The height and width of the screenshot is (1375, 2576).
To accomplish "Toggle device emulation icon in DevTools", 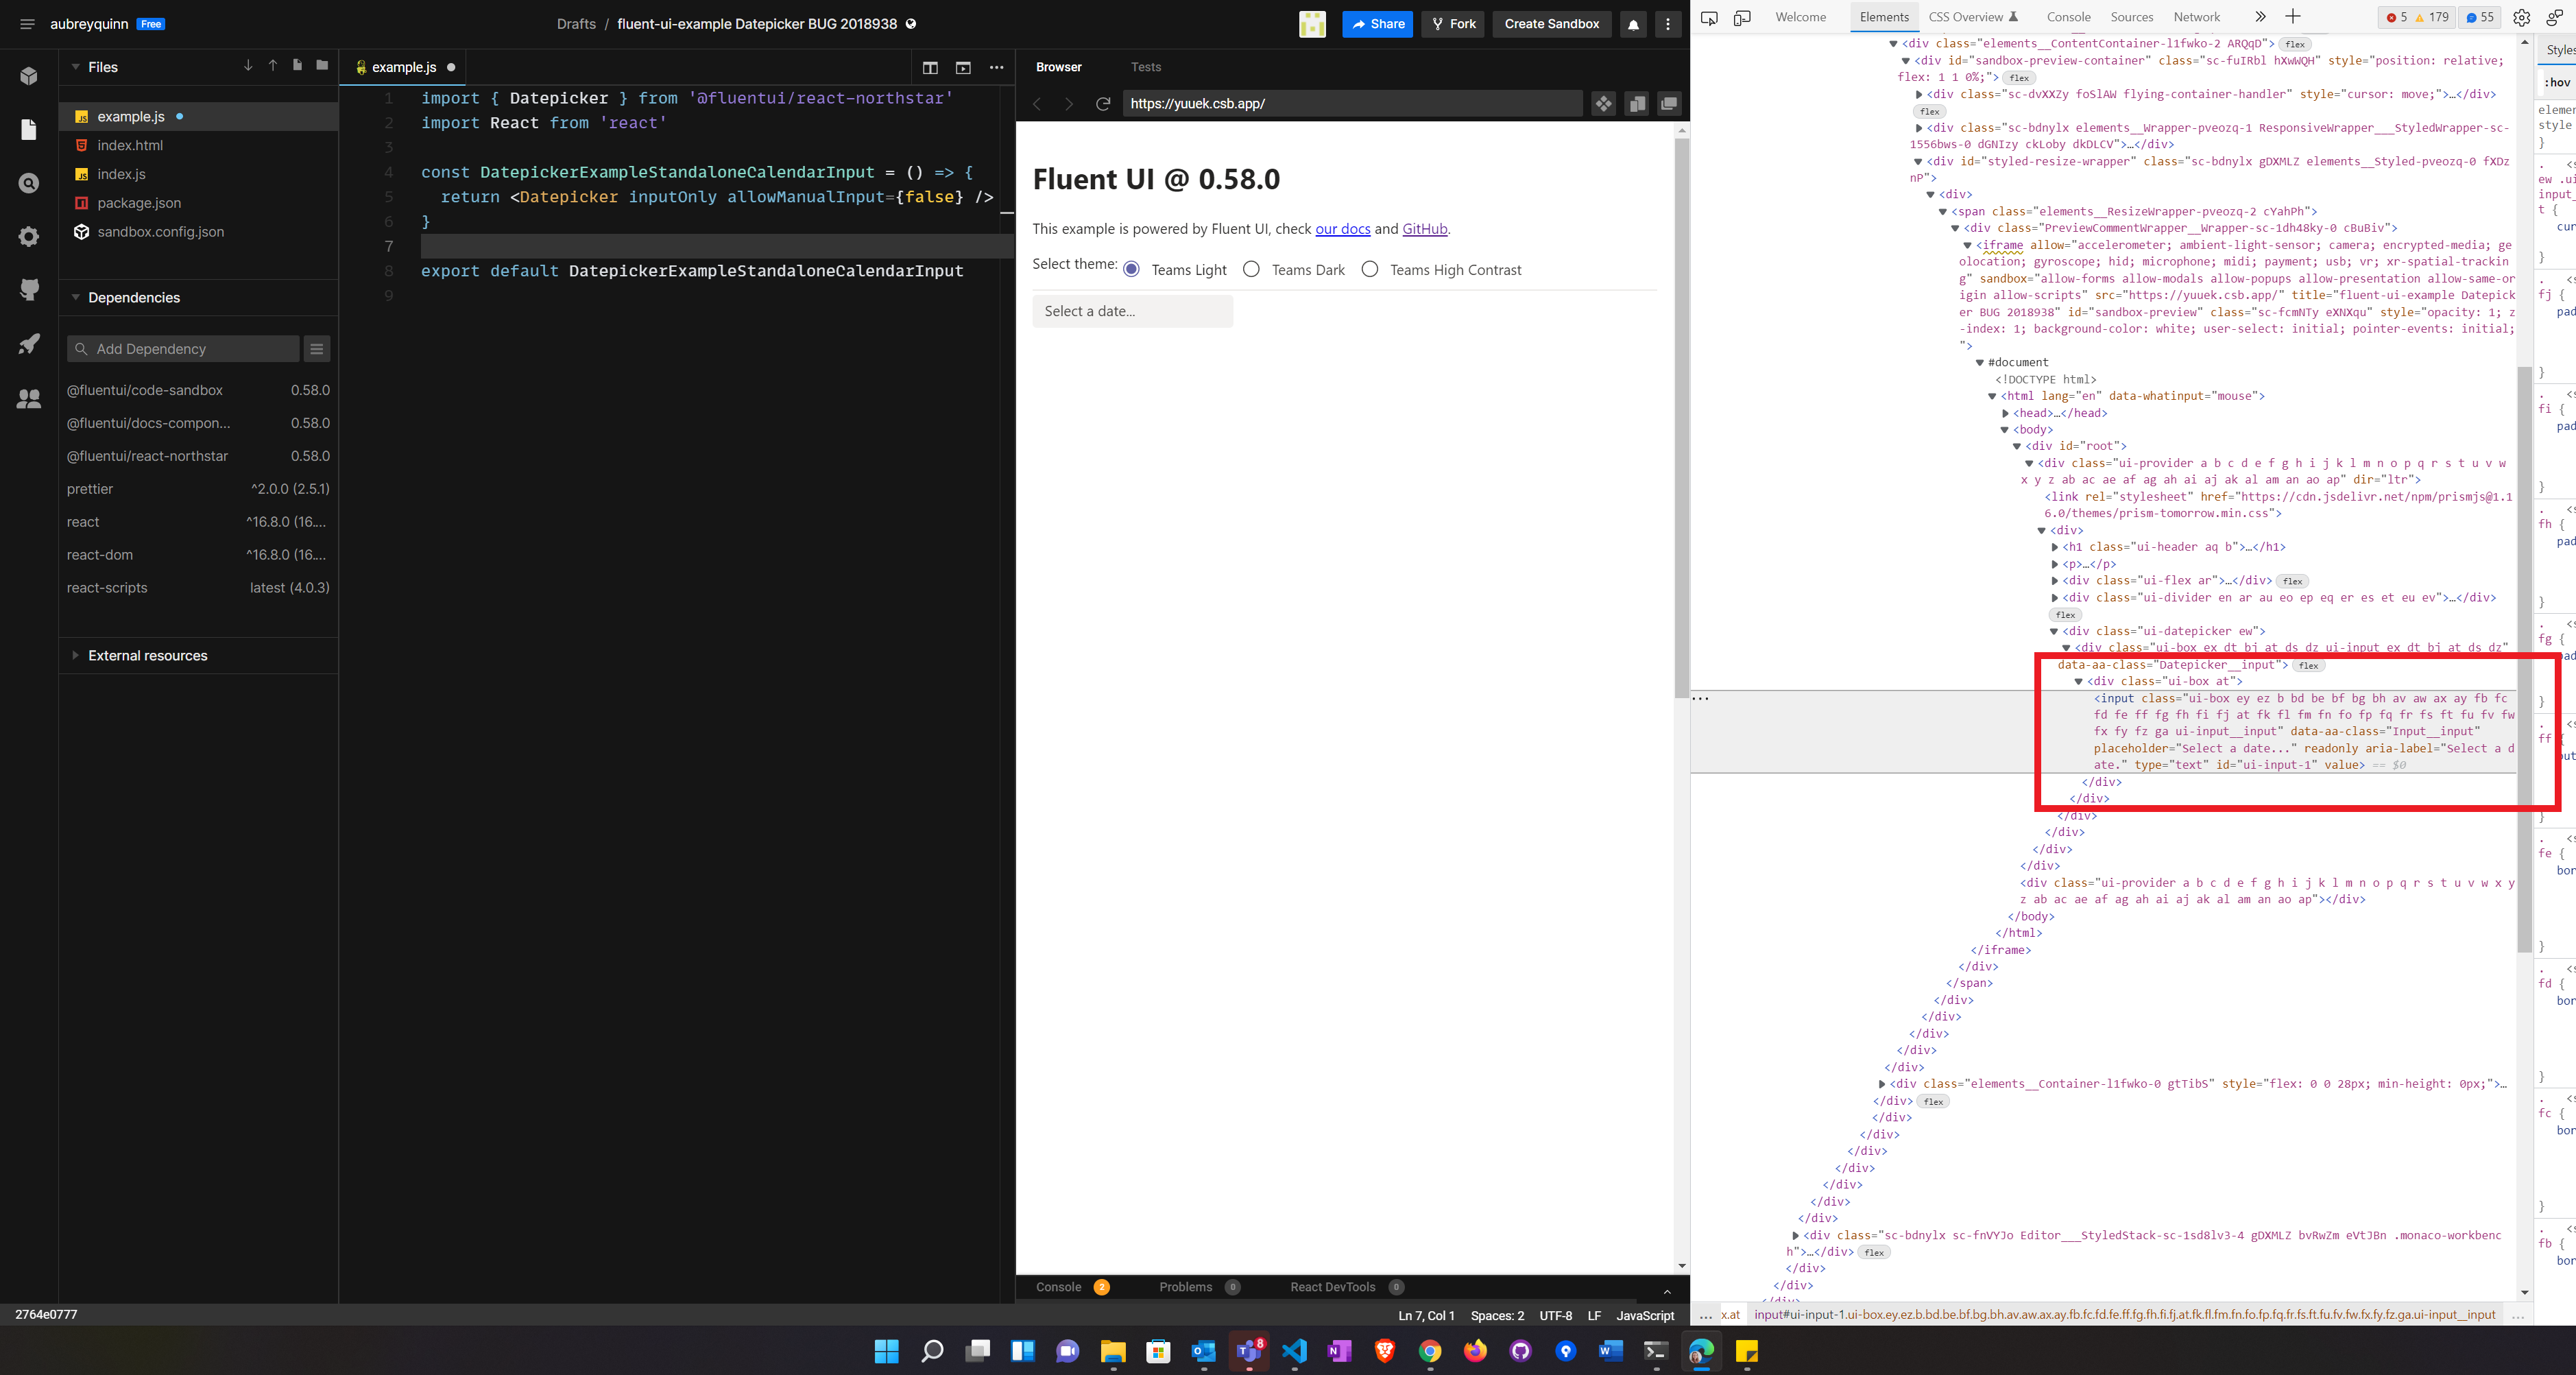I will [x=1742, y=17].
